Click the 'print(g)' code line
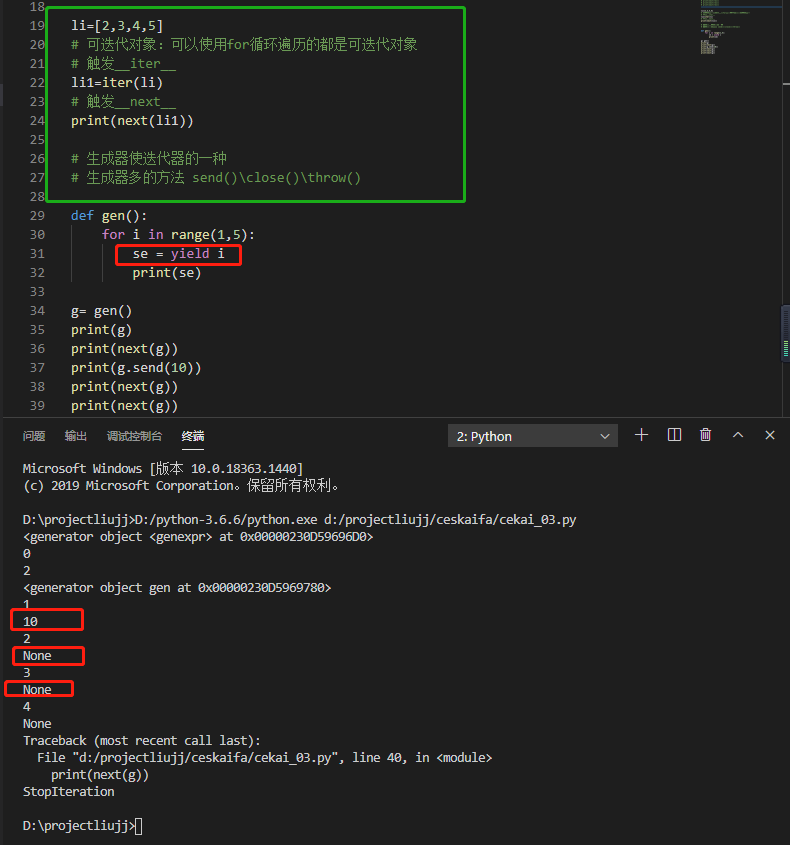The image size is (790, 845). (x=101, y=330)
